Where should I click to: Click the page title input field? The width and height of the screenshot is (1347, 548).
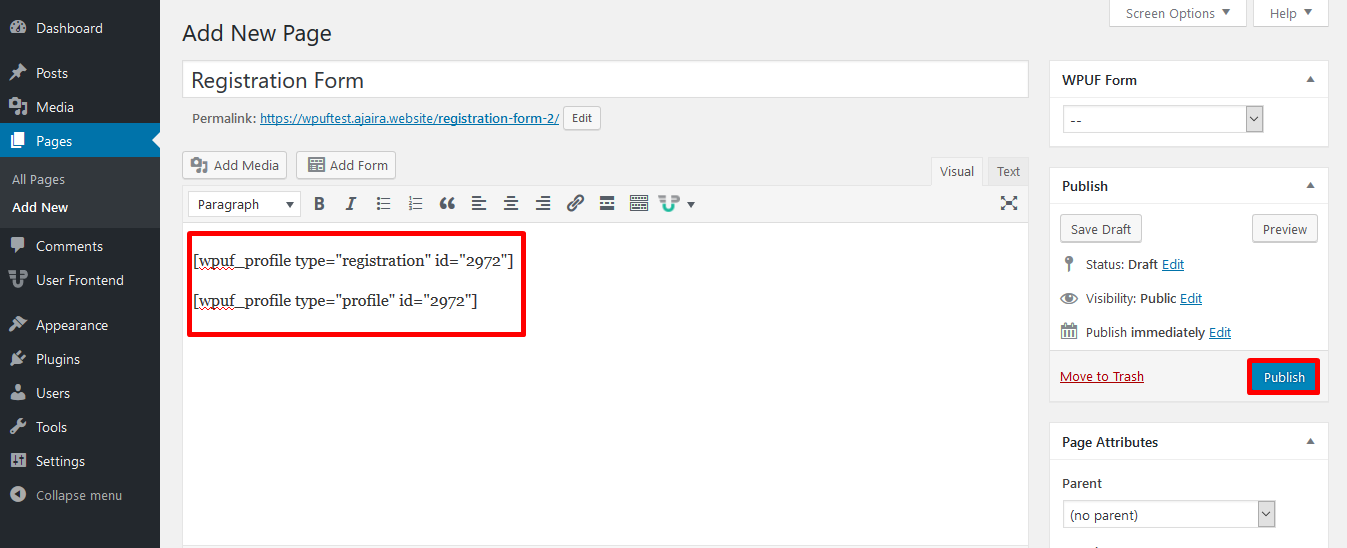pos(605,80)
